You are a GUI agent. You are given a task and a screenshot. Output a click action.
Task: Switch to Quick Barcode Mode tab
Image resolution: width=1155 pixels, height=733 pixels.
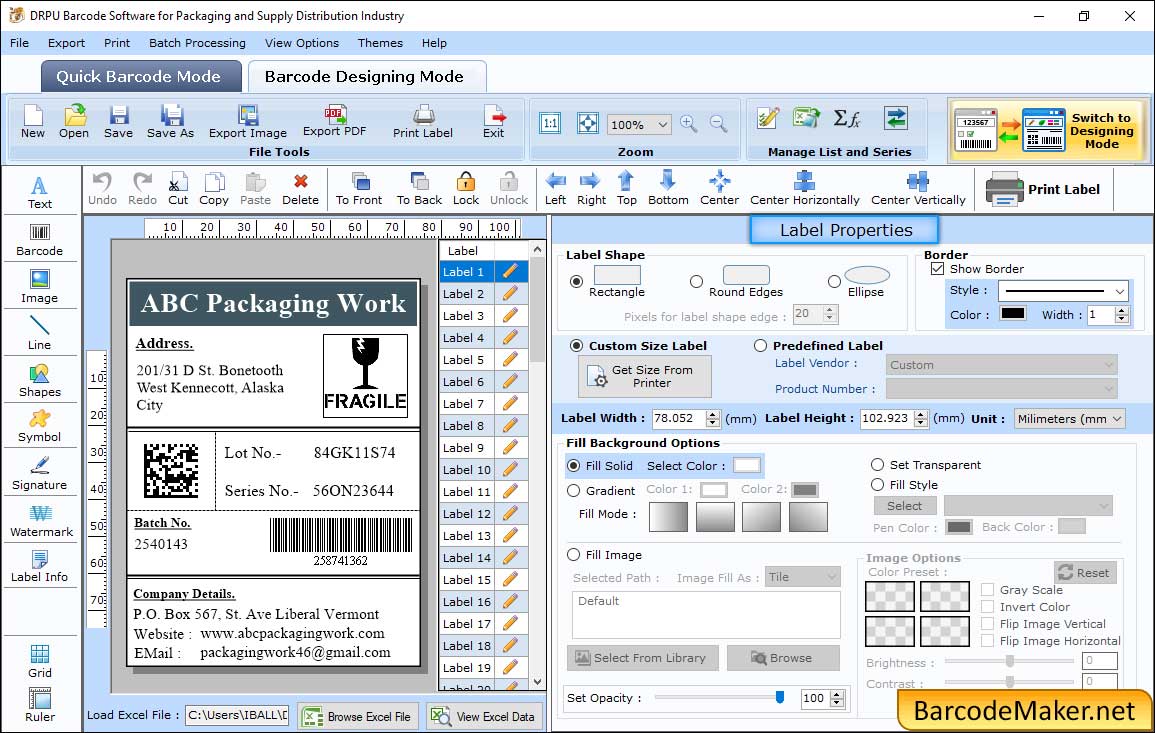(140, 77)
